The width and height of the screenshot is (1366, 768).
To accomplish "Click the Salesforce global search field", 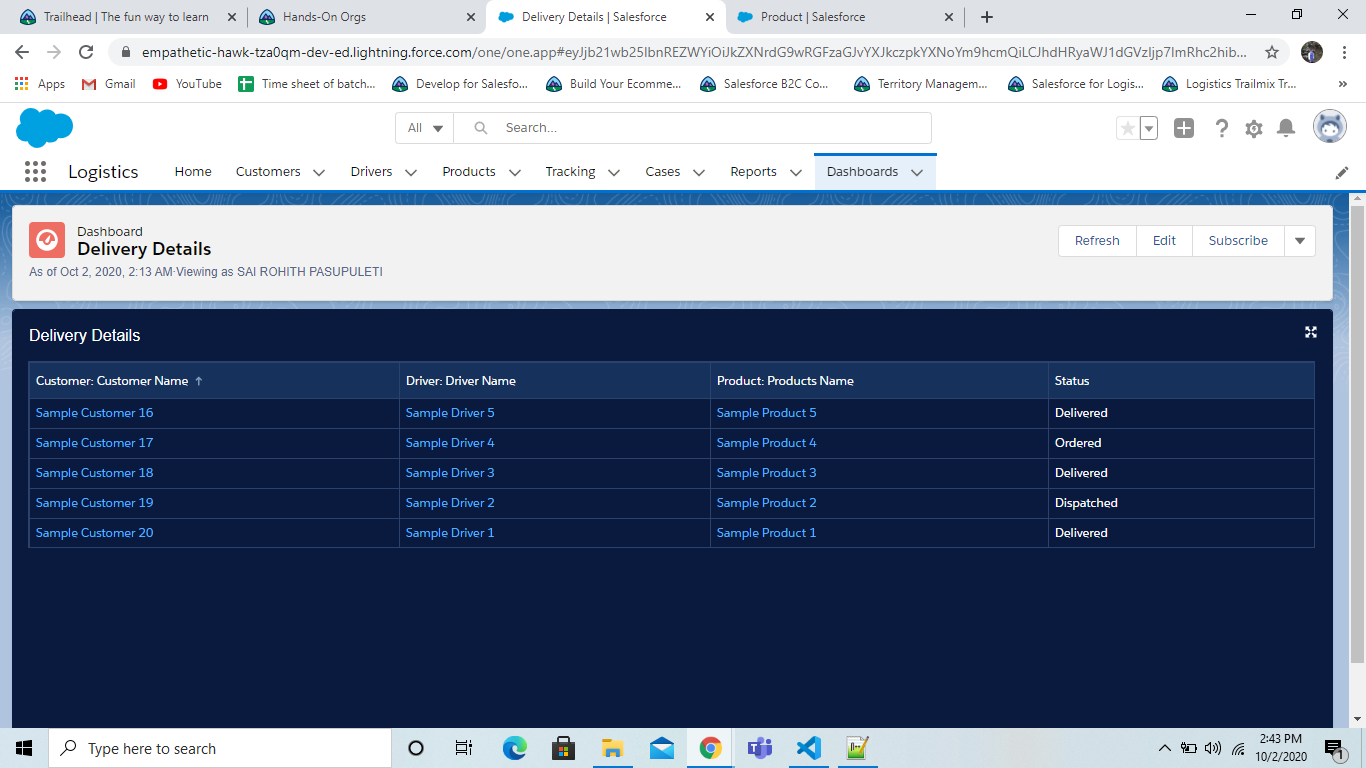I will [x=692, y=128].
